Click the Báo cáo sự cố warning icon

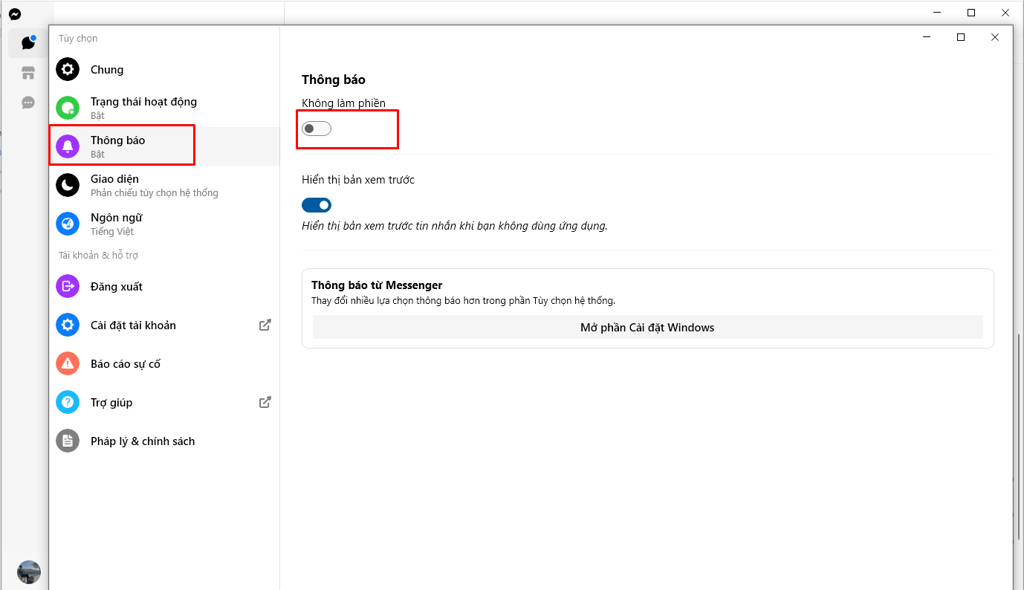pos(67,363)
